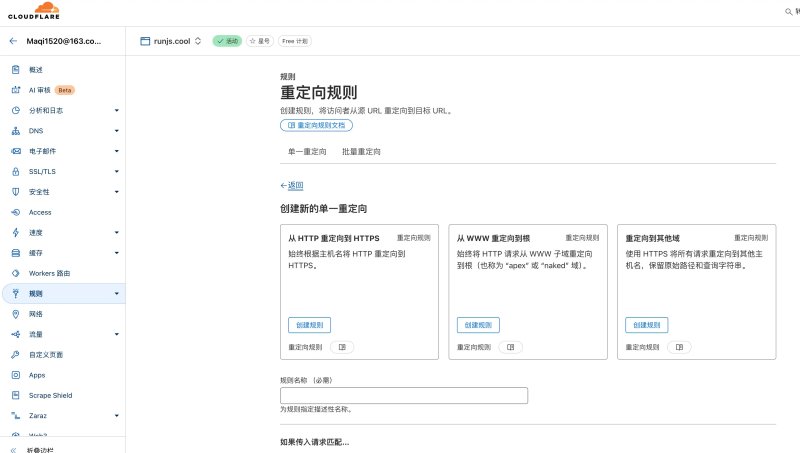Screen dimensions: 800x453
Task: Expand Zaraz submenu arrow
Action: pyautogui.click(x=117, y=416)
